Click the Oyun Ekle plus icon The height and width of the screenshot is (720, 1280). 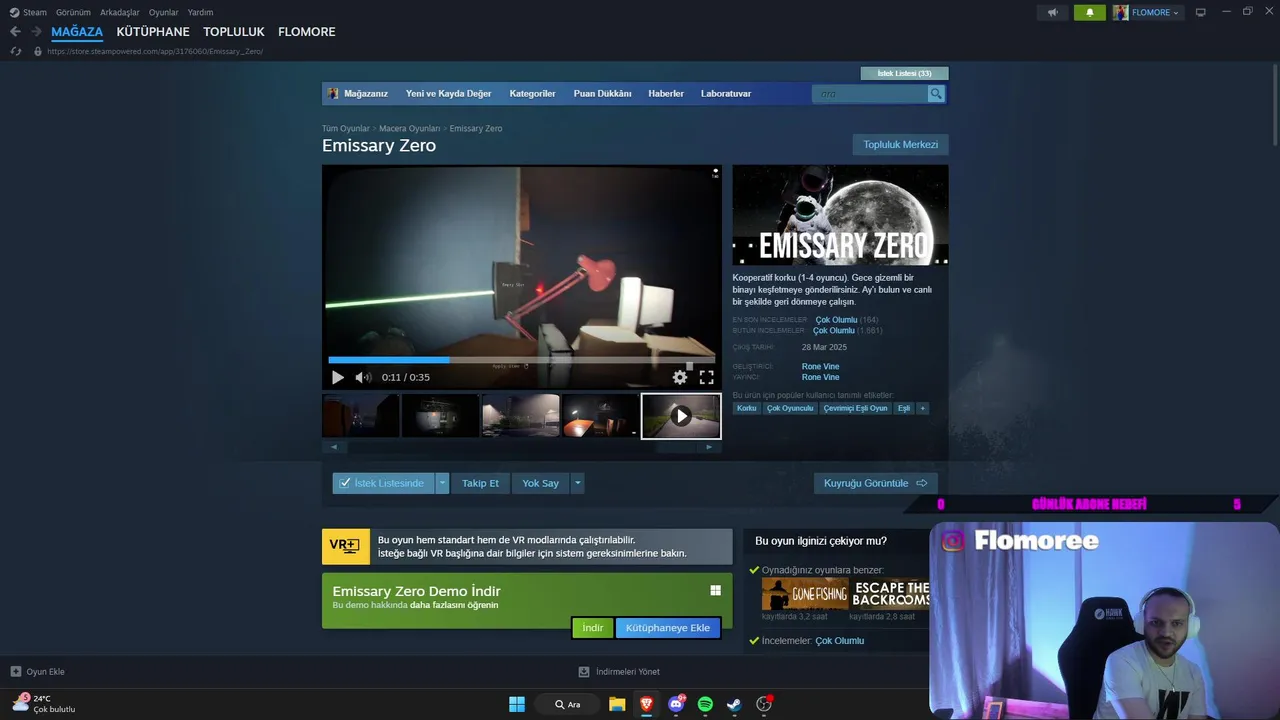click(15, 672)
